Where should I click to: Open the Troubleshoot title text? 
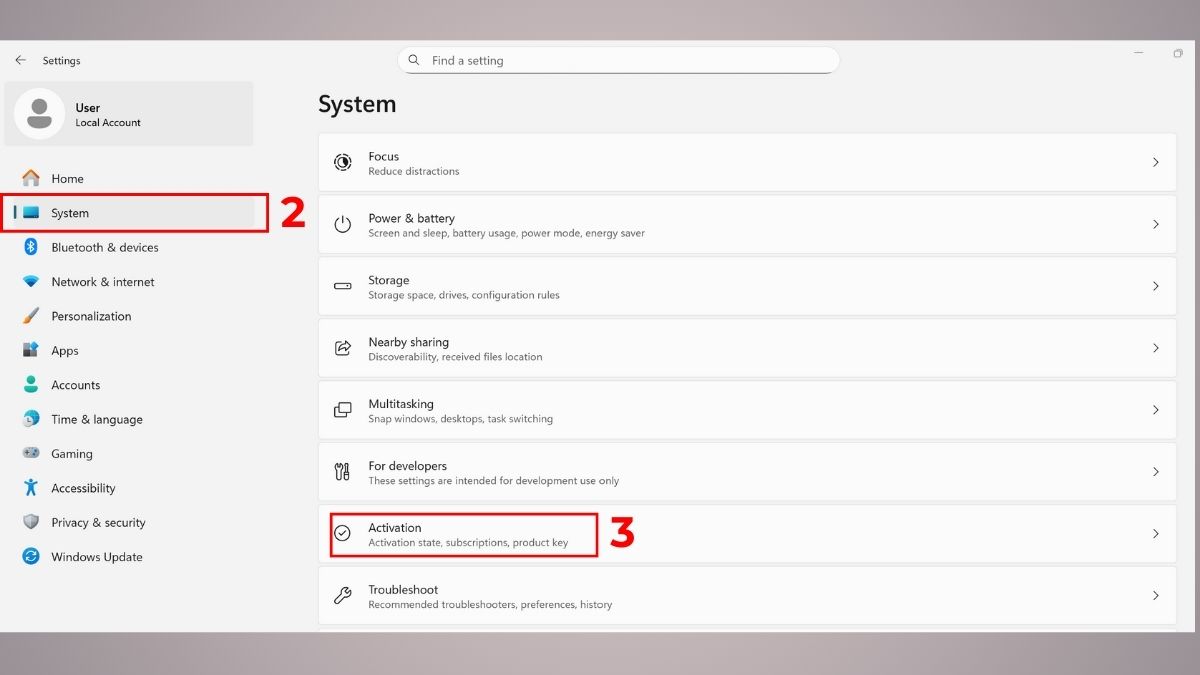403,590
